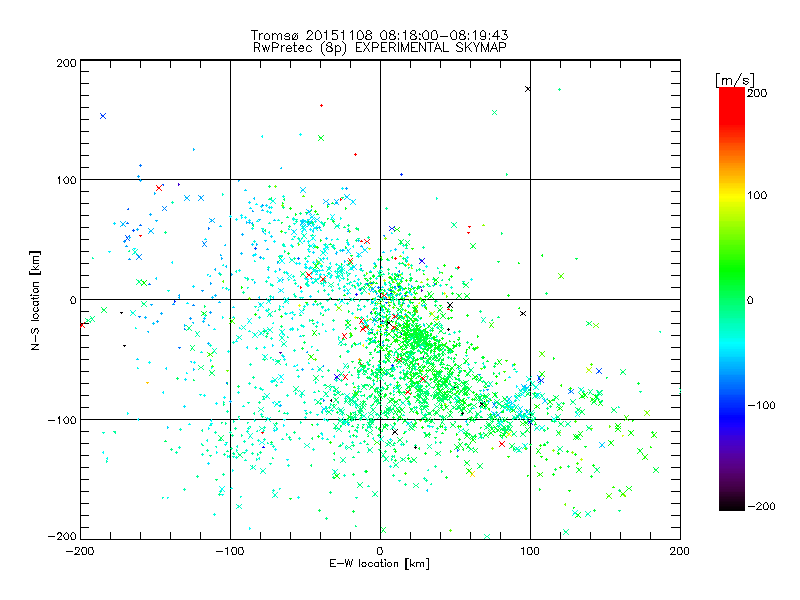Click the subtitle 'RwPretec (8p) EXPERIMENTAL SKYMAP'
800x600 pixels.
click(380, 47)
